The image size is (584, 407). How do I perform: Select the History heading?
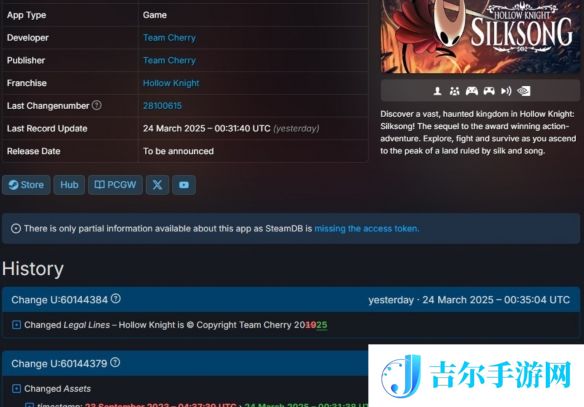click(x=33, y=269)
